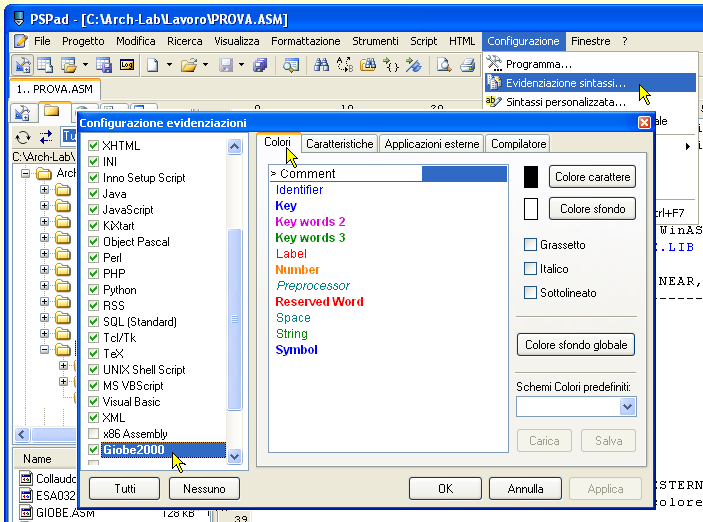The image size is (703, 522).
Task: Open the new file dropdown arrow
Action: pyautogui.click(x=169, y=65)
